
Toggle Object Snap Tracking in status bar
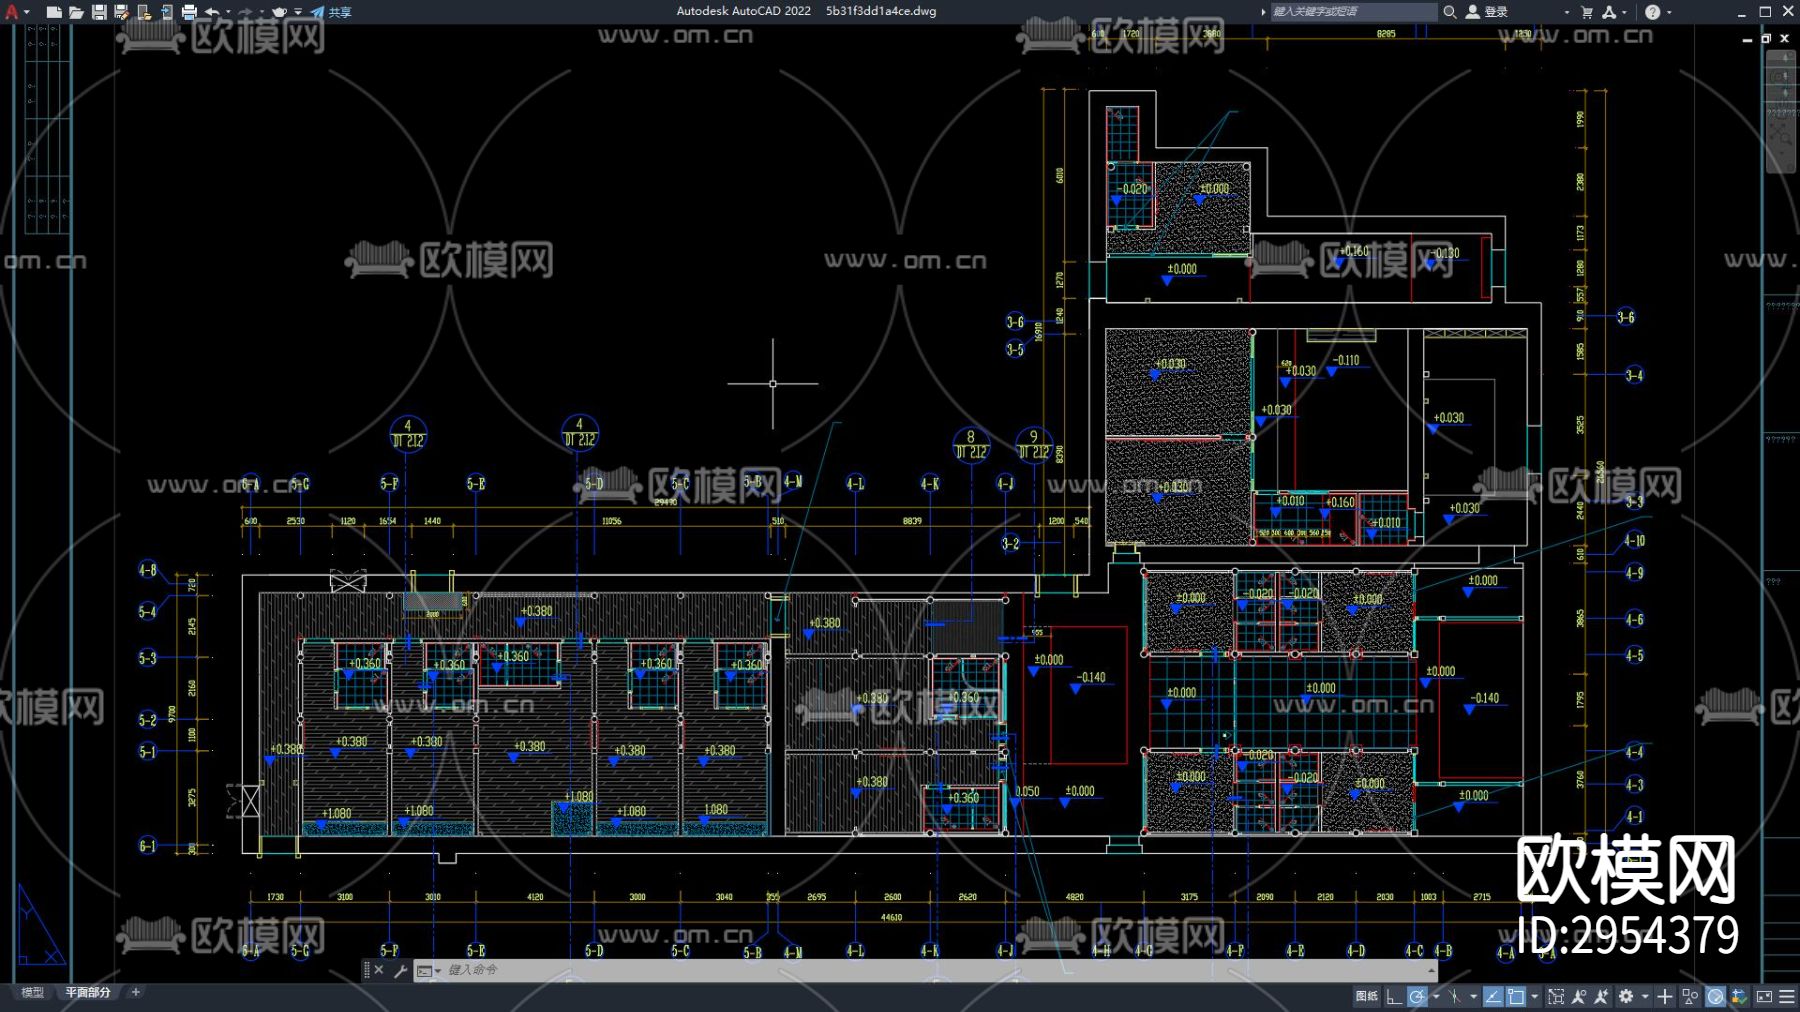tap(1493, 996)
